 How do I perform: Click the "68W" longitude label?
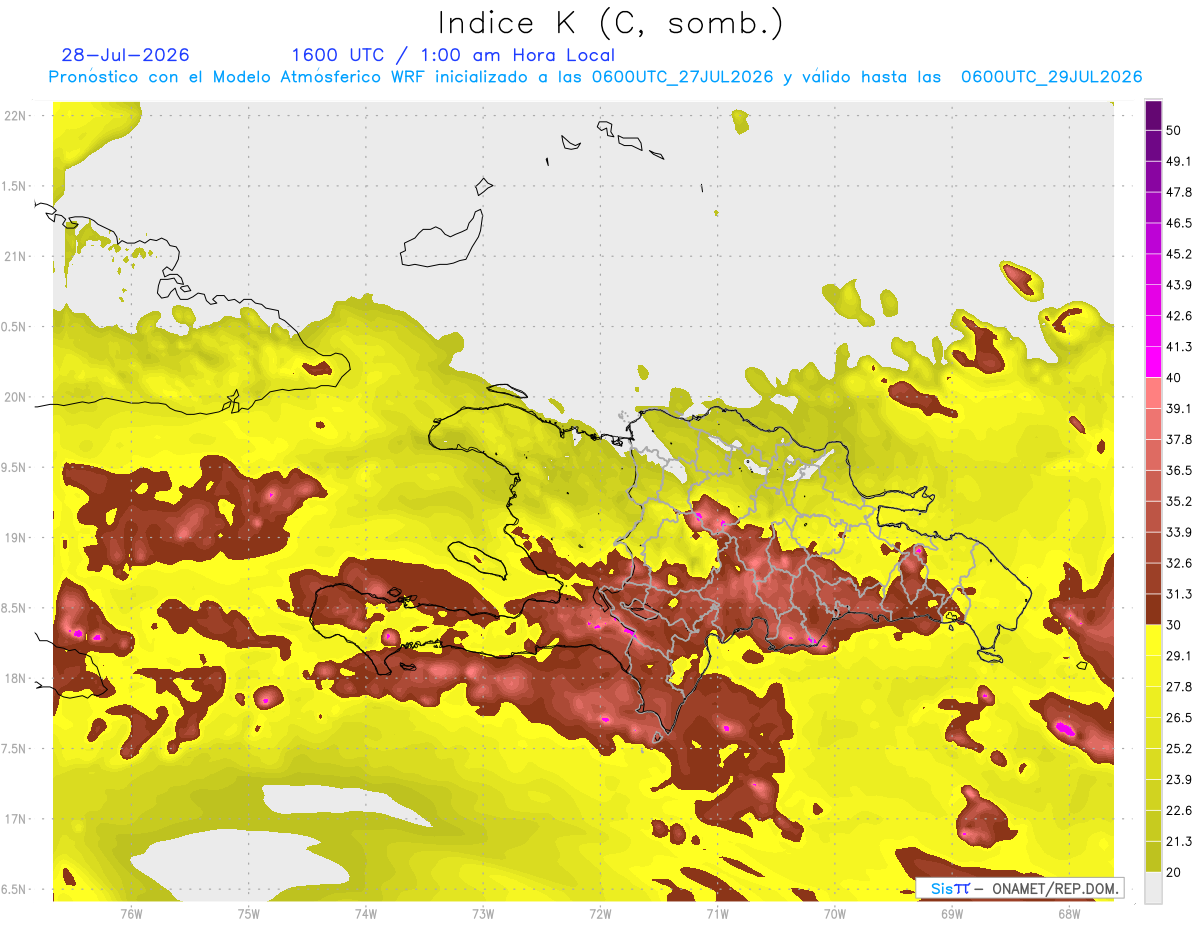click(x=1068, y=913)
